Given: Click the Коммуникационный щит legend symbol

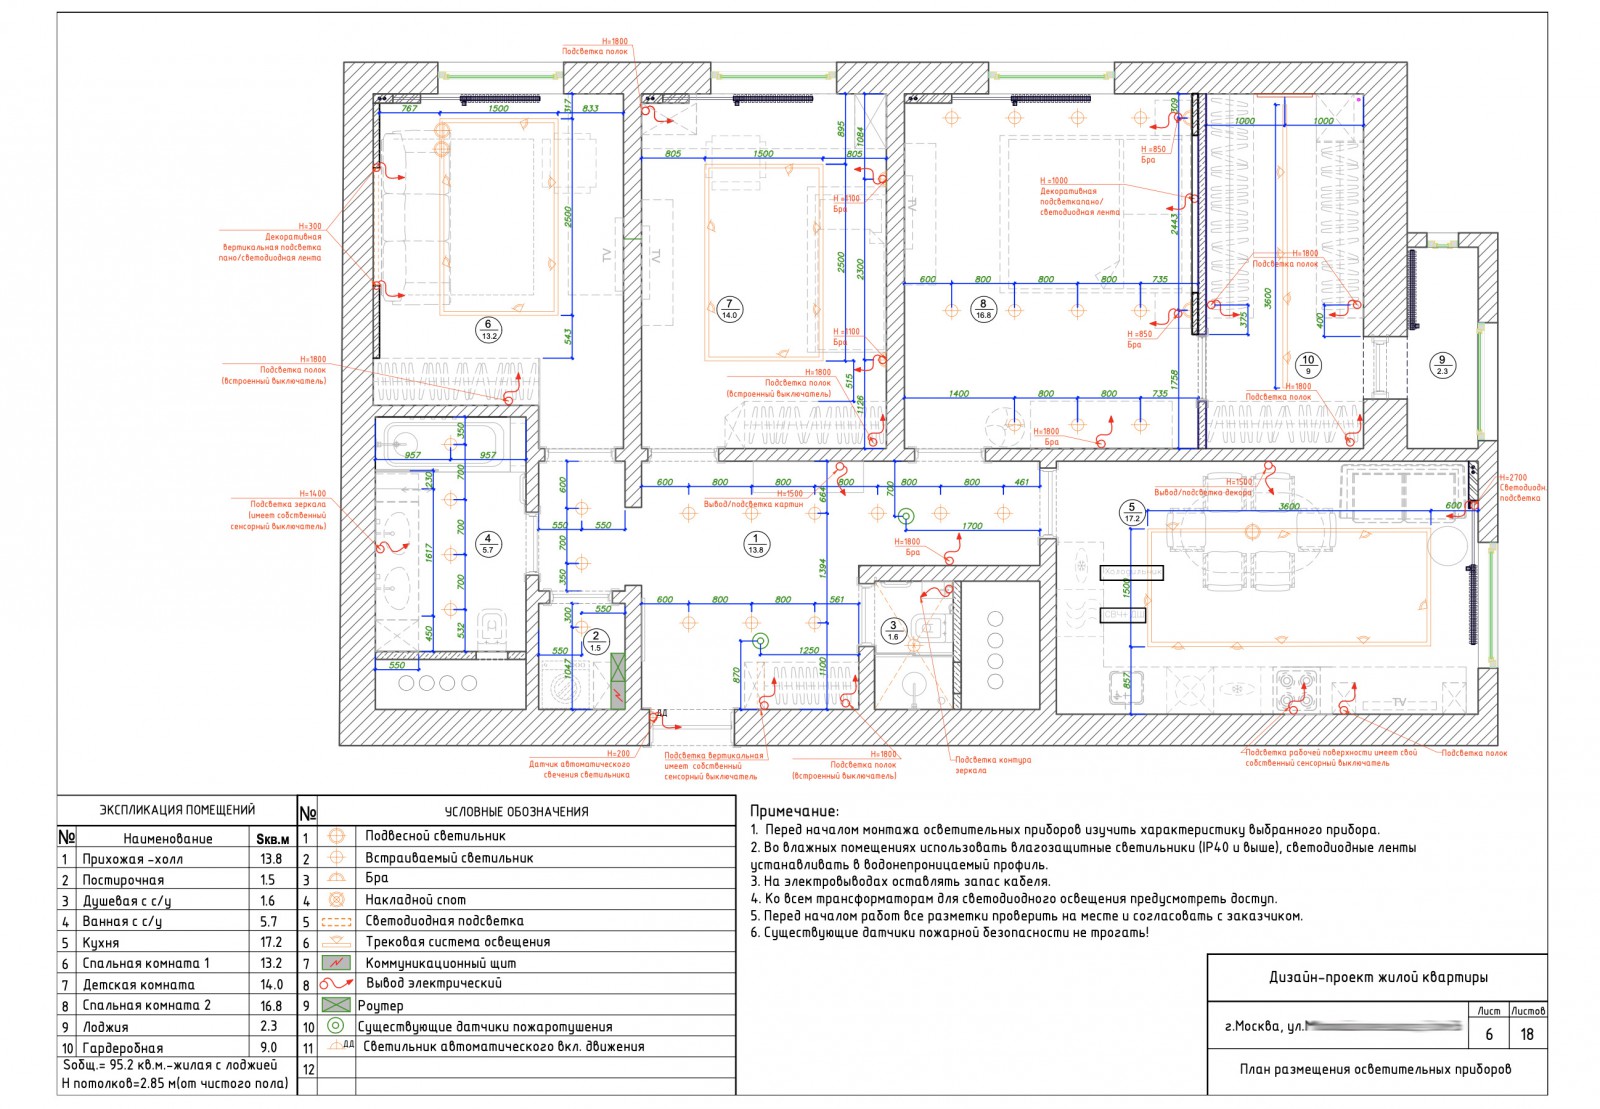Looking at the screenshot, I should pyautogui.click(x=337, y=963).
